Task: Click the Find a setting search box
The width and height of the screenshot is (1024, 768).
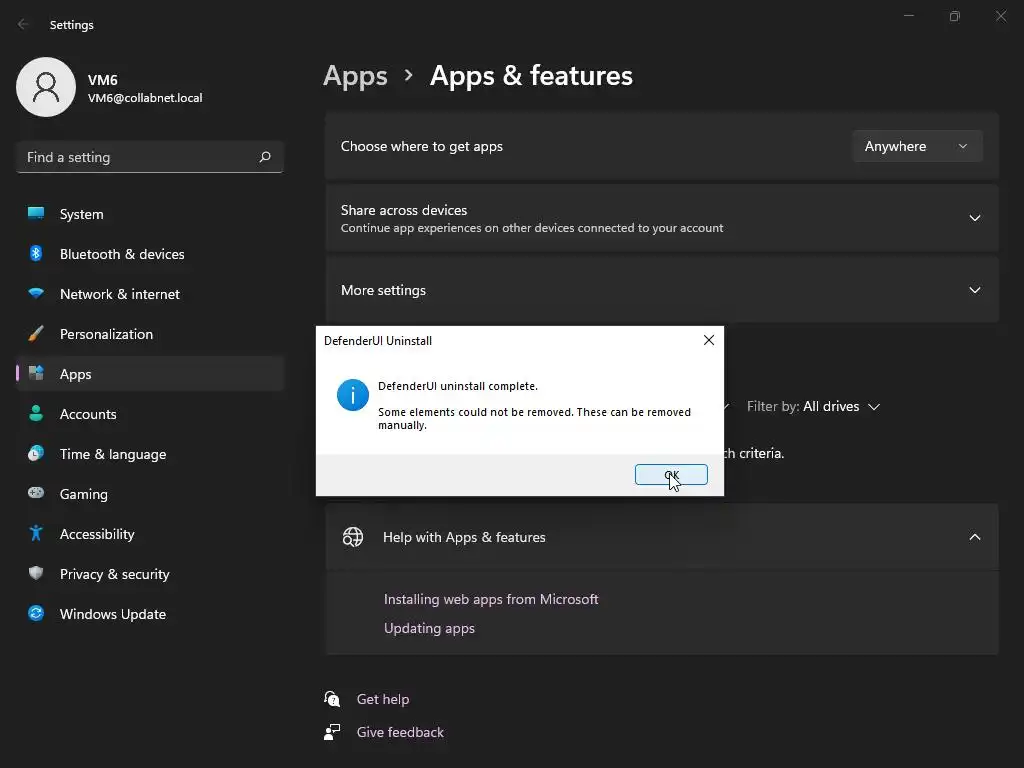Action: point(140,157)
